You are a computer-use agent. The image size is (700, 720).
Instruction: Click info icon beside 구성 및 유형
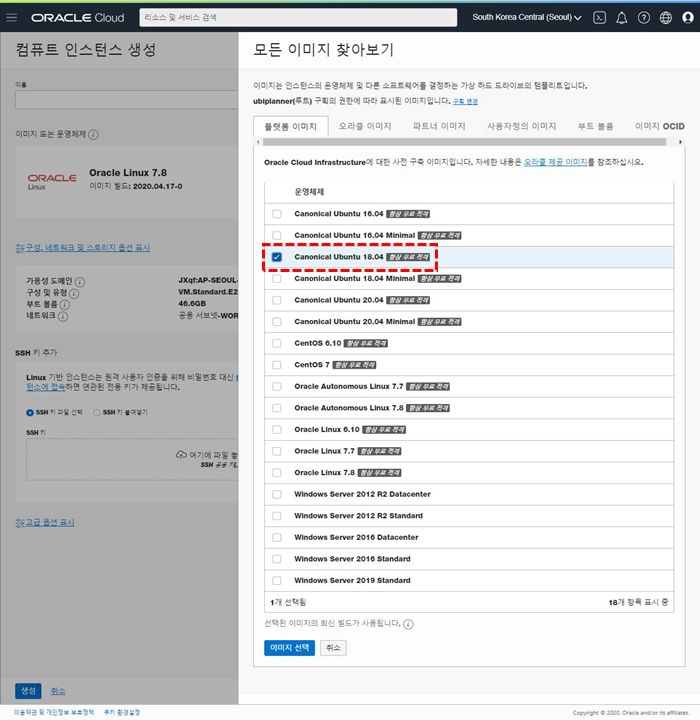(74, 293)
